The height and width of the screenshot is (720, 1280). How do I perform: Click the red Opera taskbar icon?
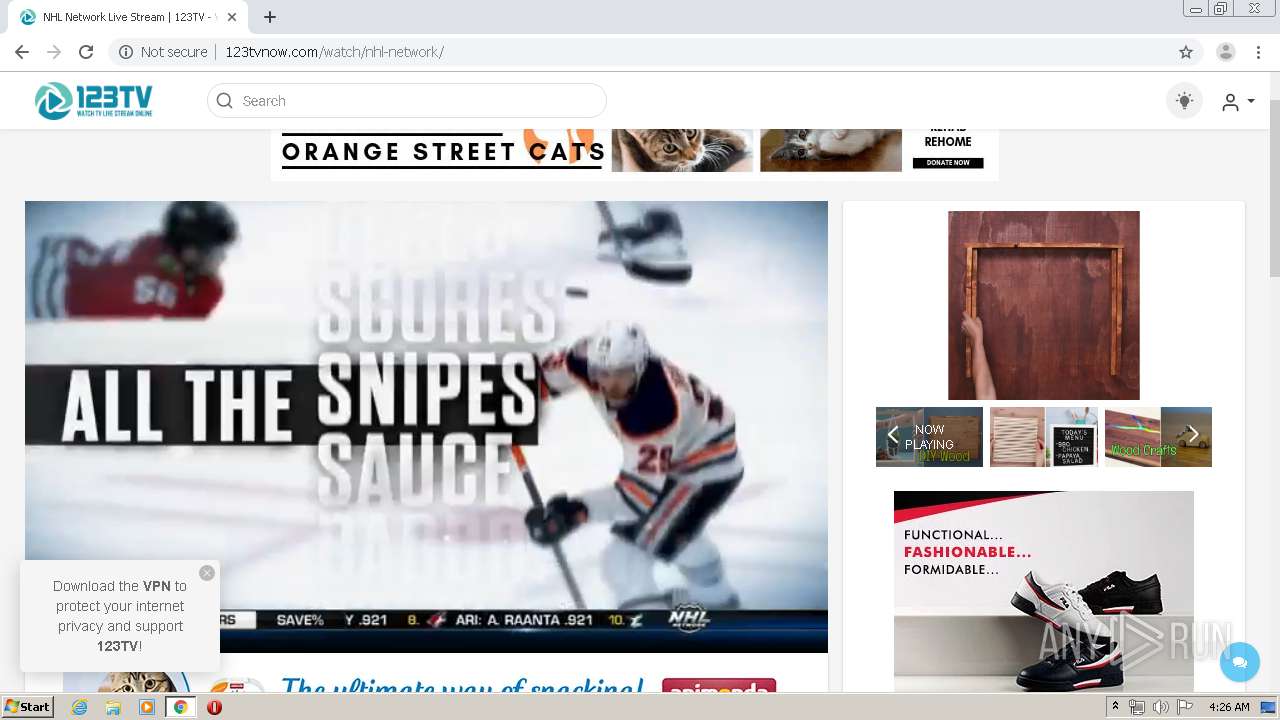tap(214, 707)
